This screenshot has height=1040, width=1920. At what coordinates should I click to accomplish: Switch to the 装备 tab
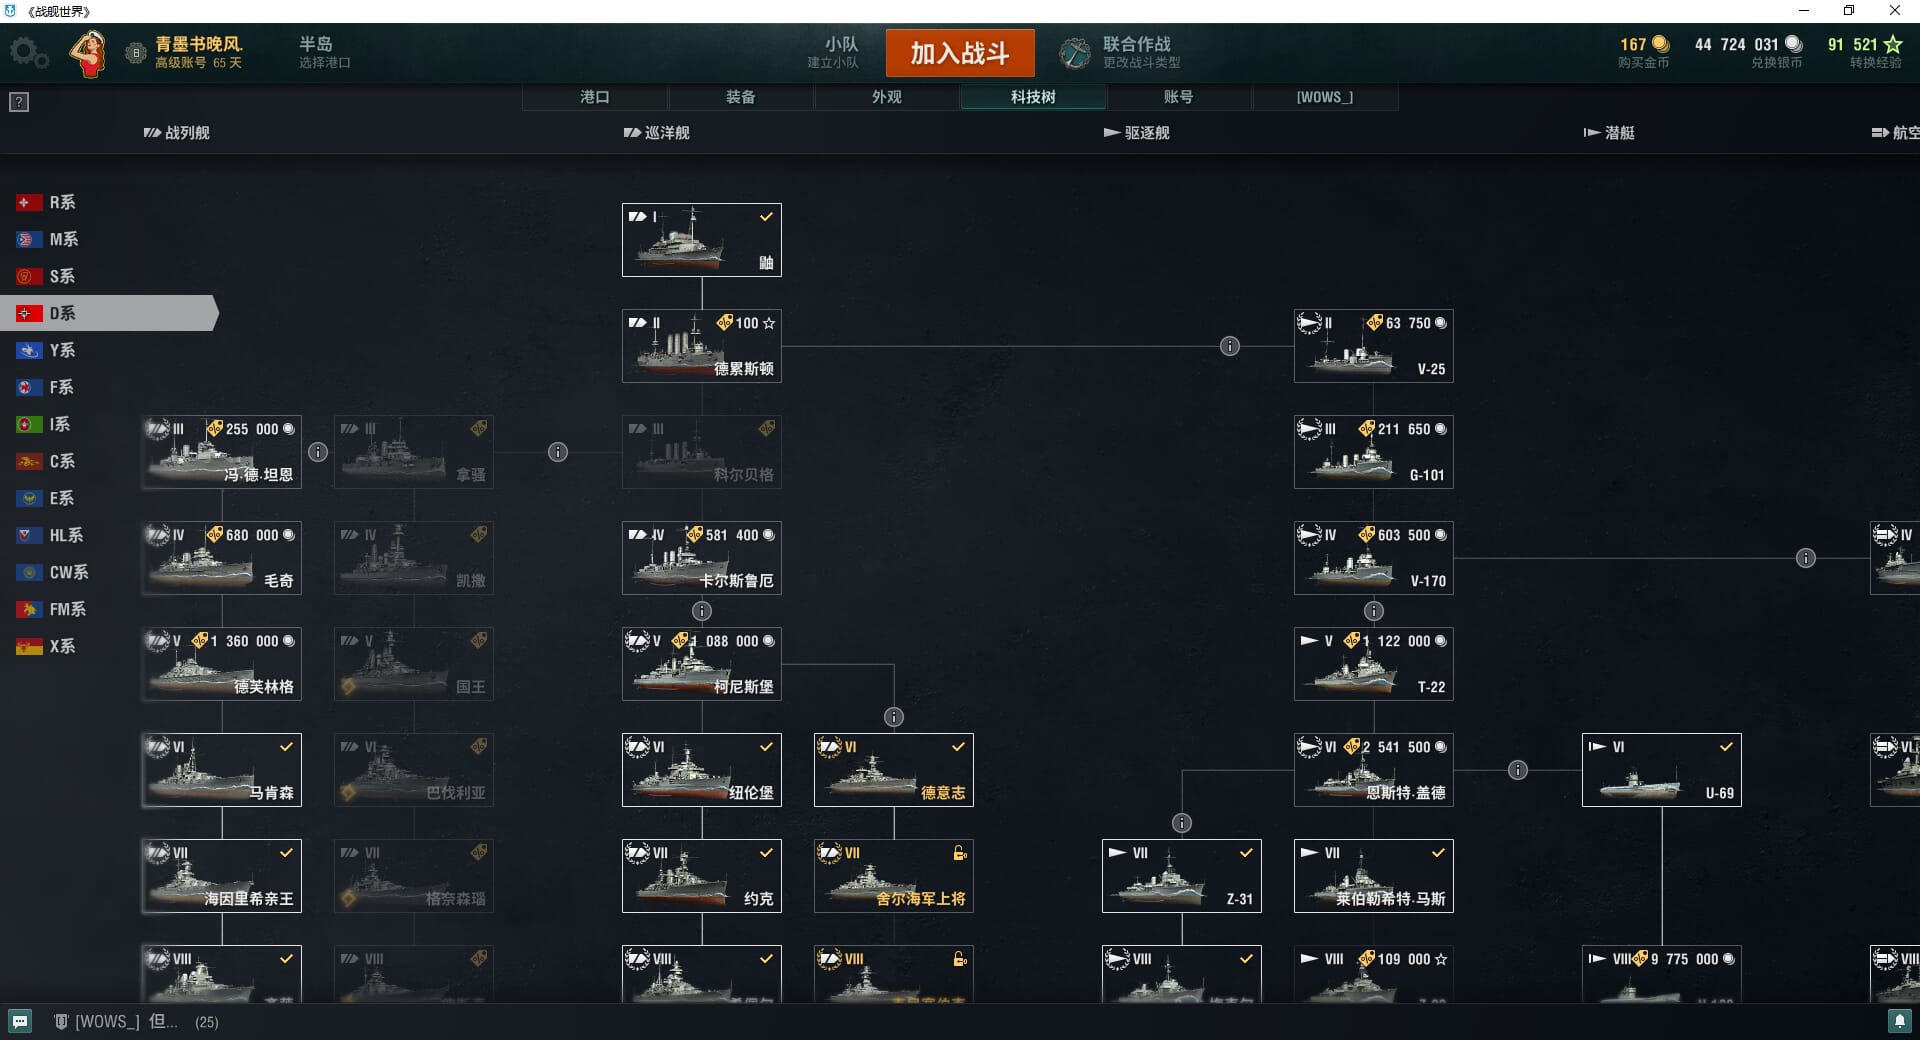pyautogui.click(x=741, y=97)
